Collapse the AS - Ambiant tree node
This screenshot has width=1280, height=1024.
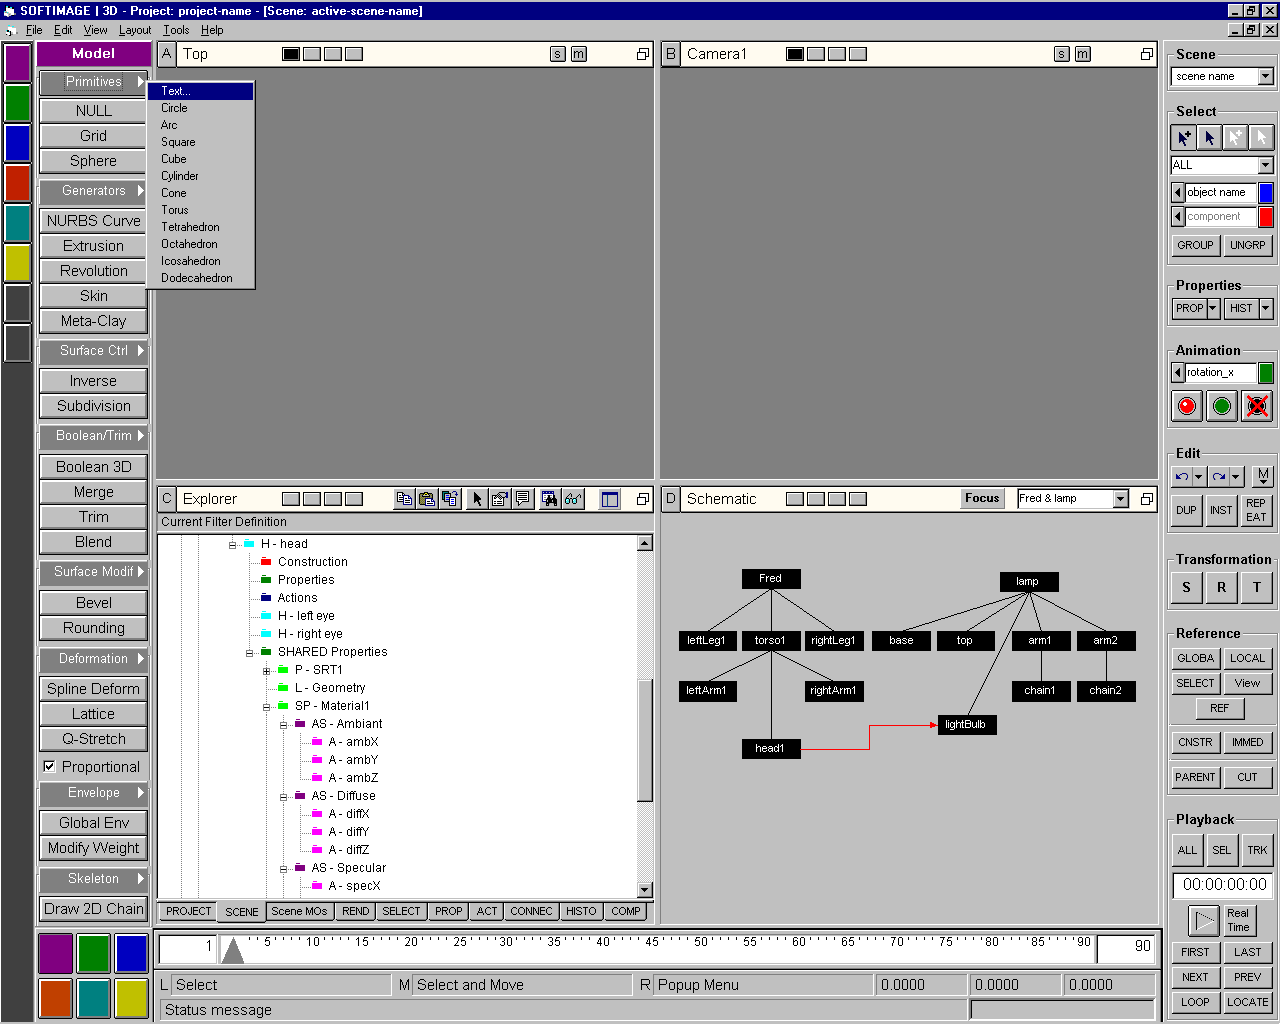click(x=284, y=724)
